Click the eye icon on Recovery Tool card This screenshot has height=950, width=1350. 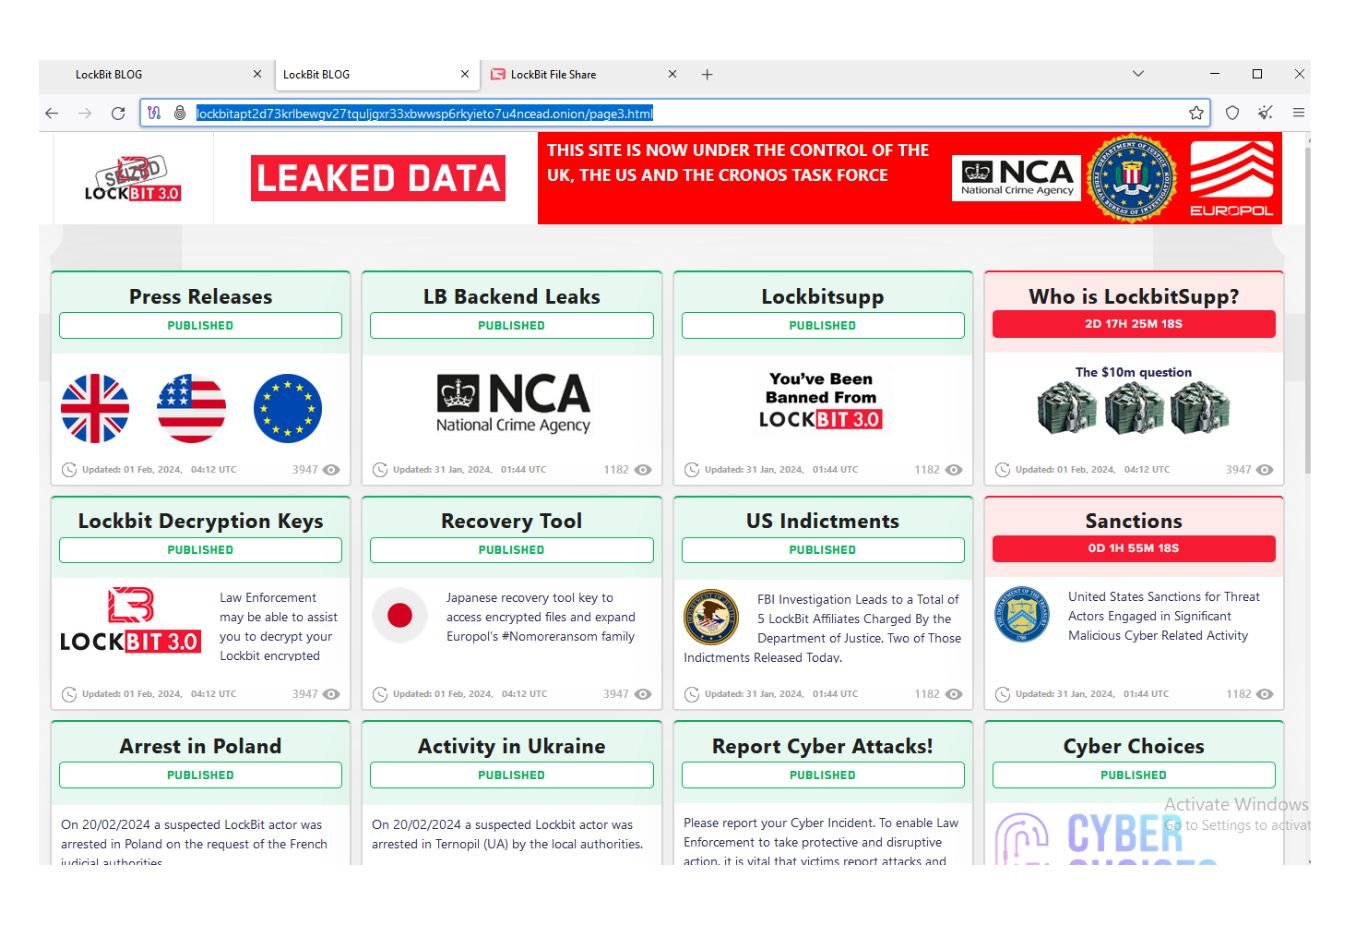coord(643,694)
